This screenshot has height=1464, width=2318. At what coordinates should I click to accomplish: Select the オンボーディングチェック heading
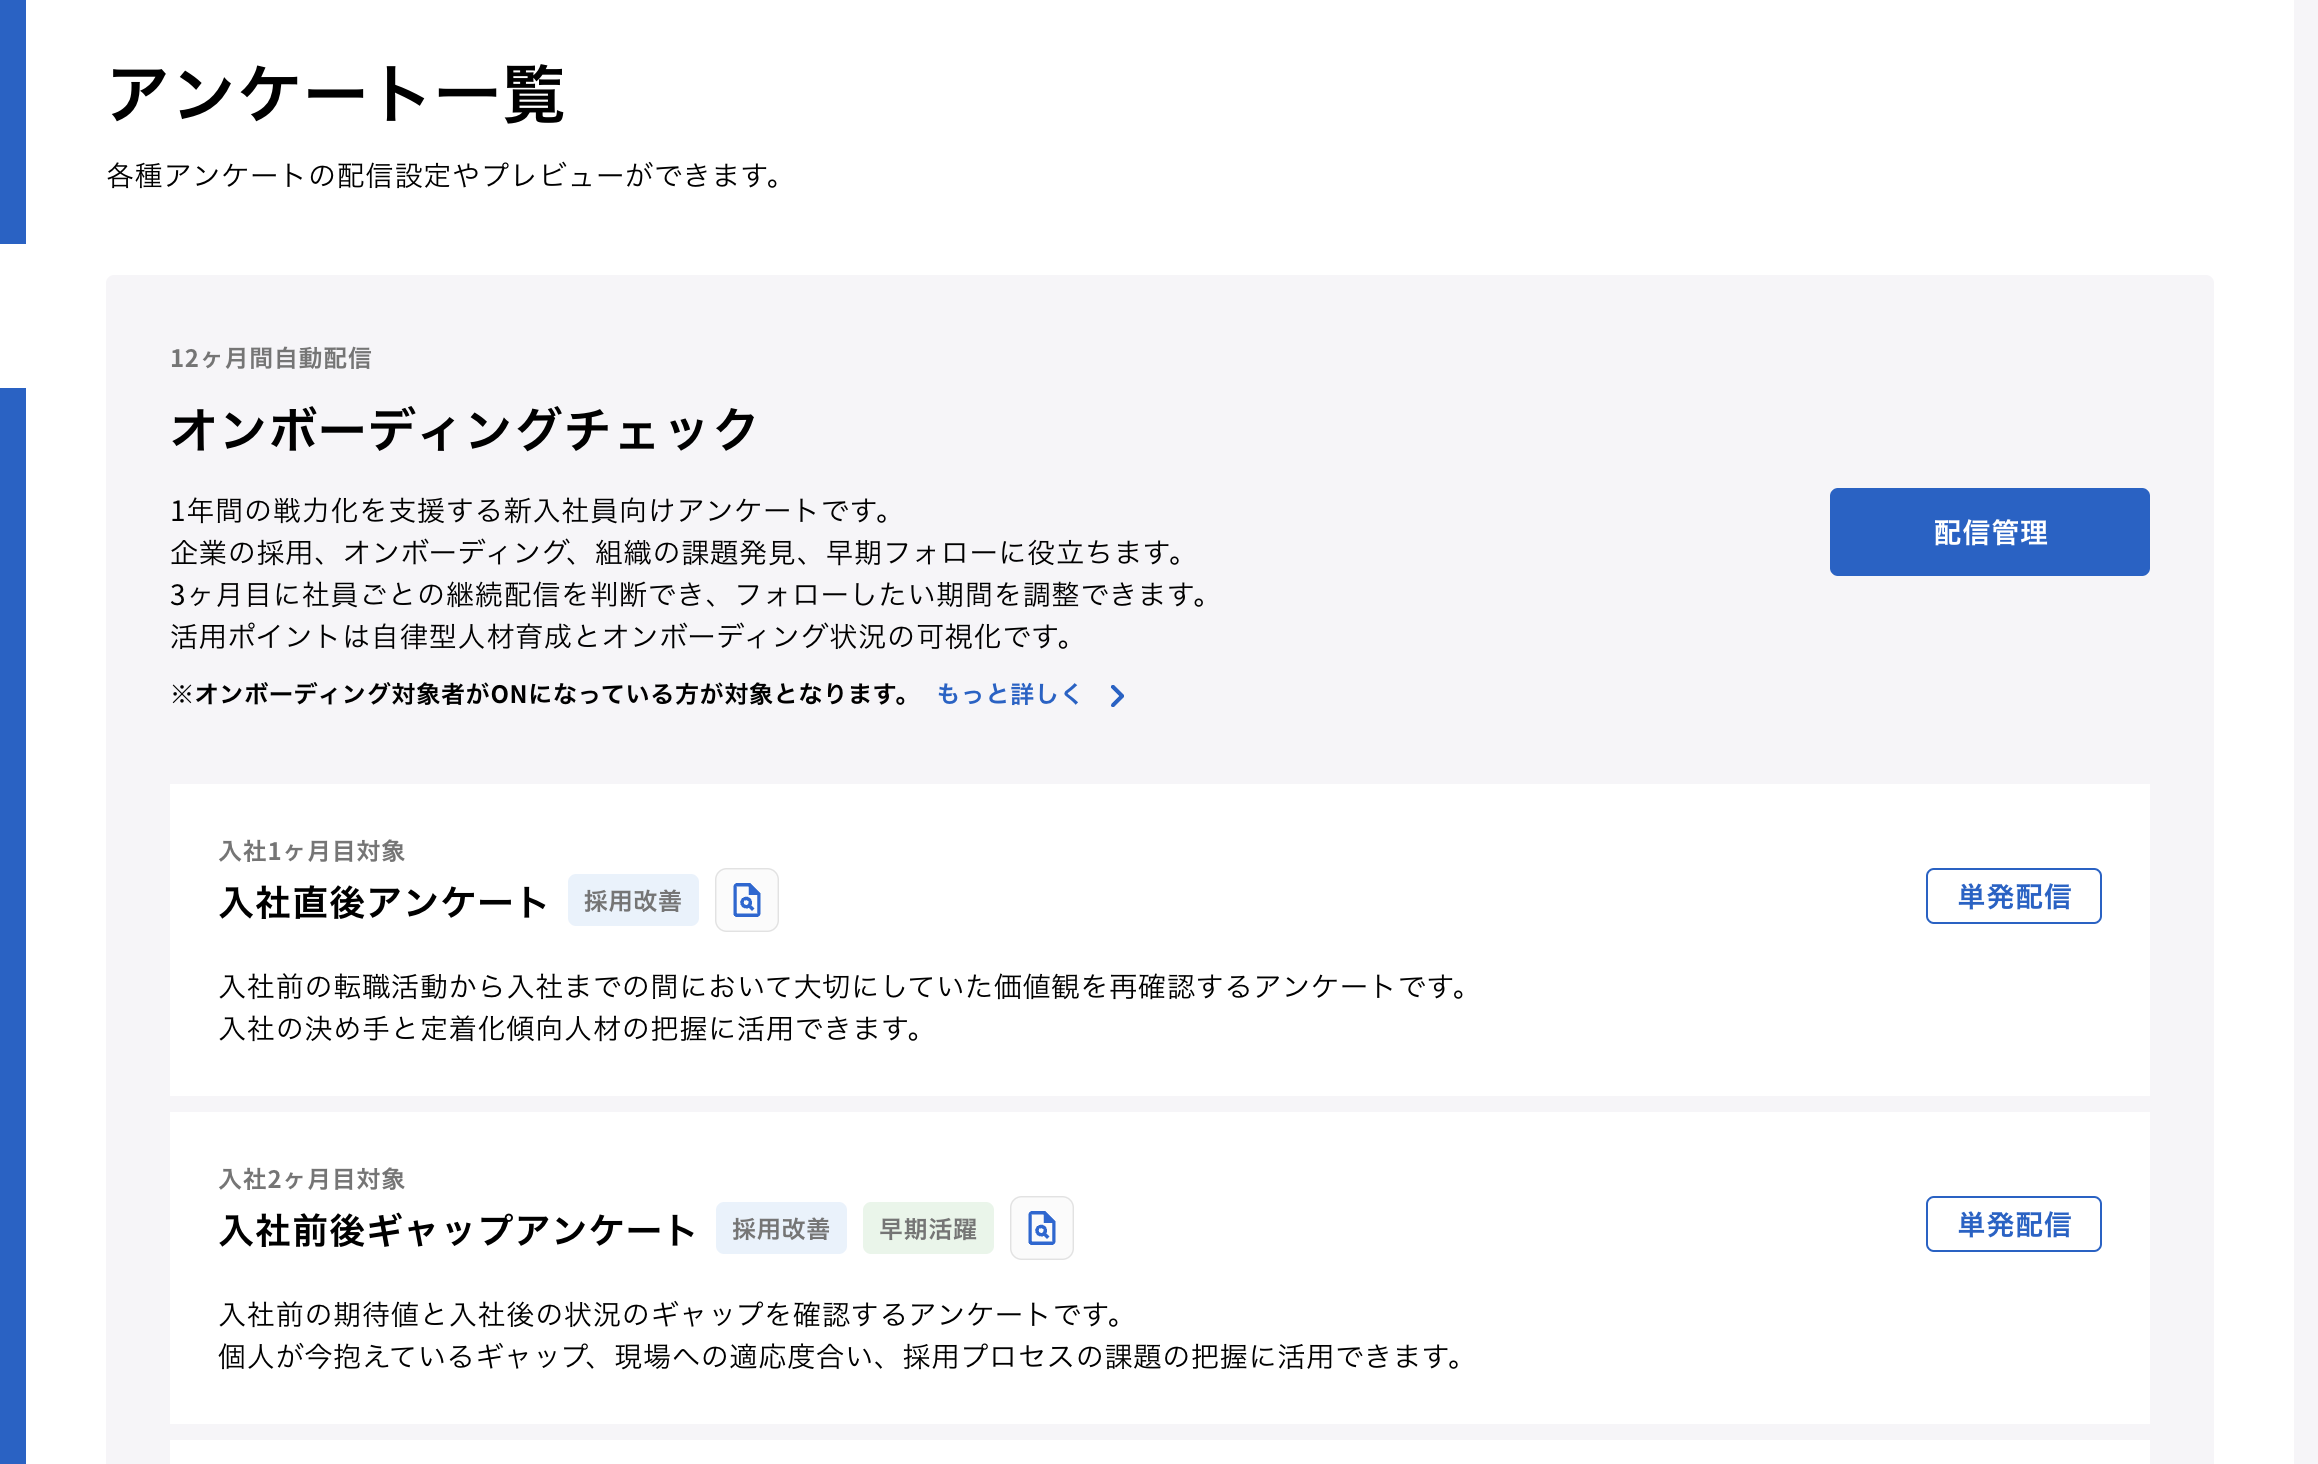(464, 427)
